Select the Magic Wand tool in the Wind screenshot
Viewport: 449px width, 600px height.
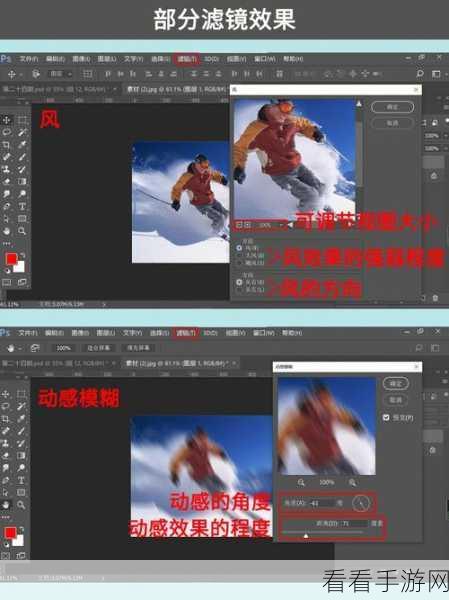tap(22, 132)
